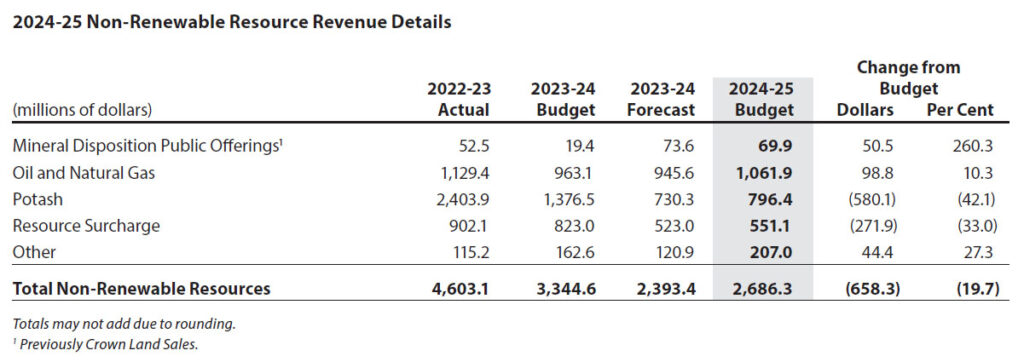Viewport: 1024px width, 362px height.
Task: Click the millions of dollars units label
Action: [82, 110]
